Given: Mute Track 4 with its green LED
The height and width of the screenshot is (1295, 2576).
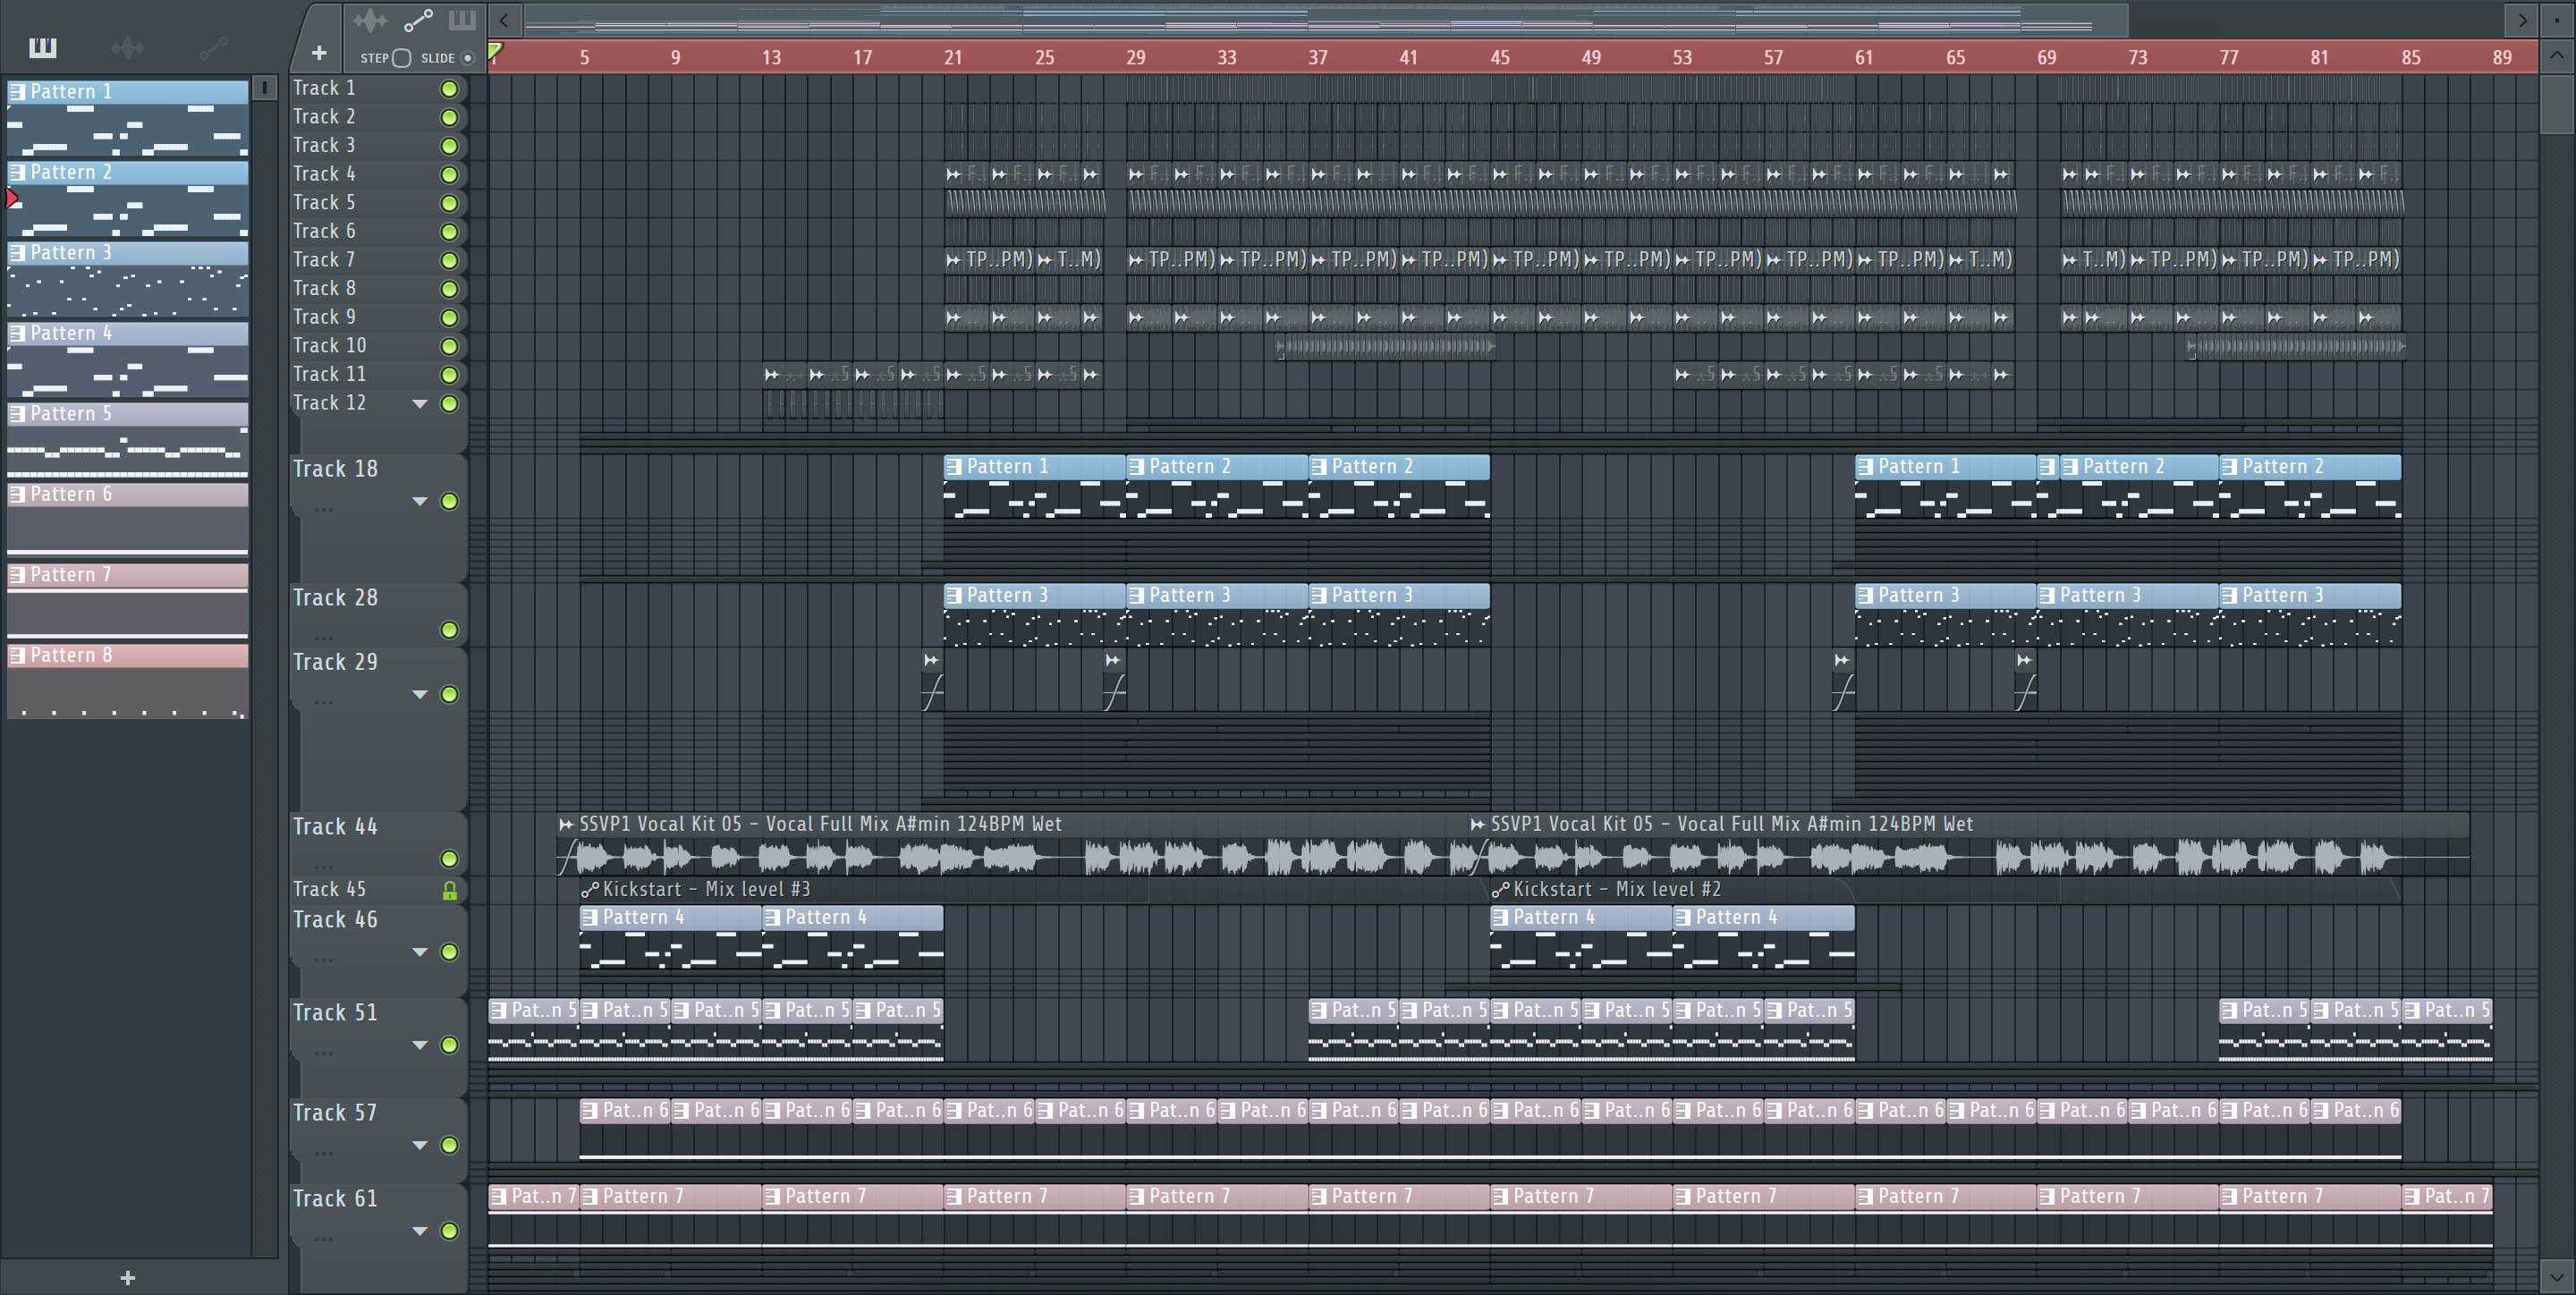Looking at the screenshot, I should coord(450,175).
